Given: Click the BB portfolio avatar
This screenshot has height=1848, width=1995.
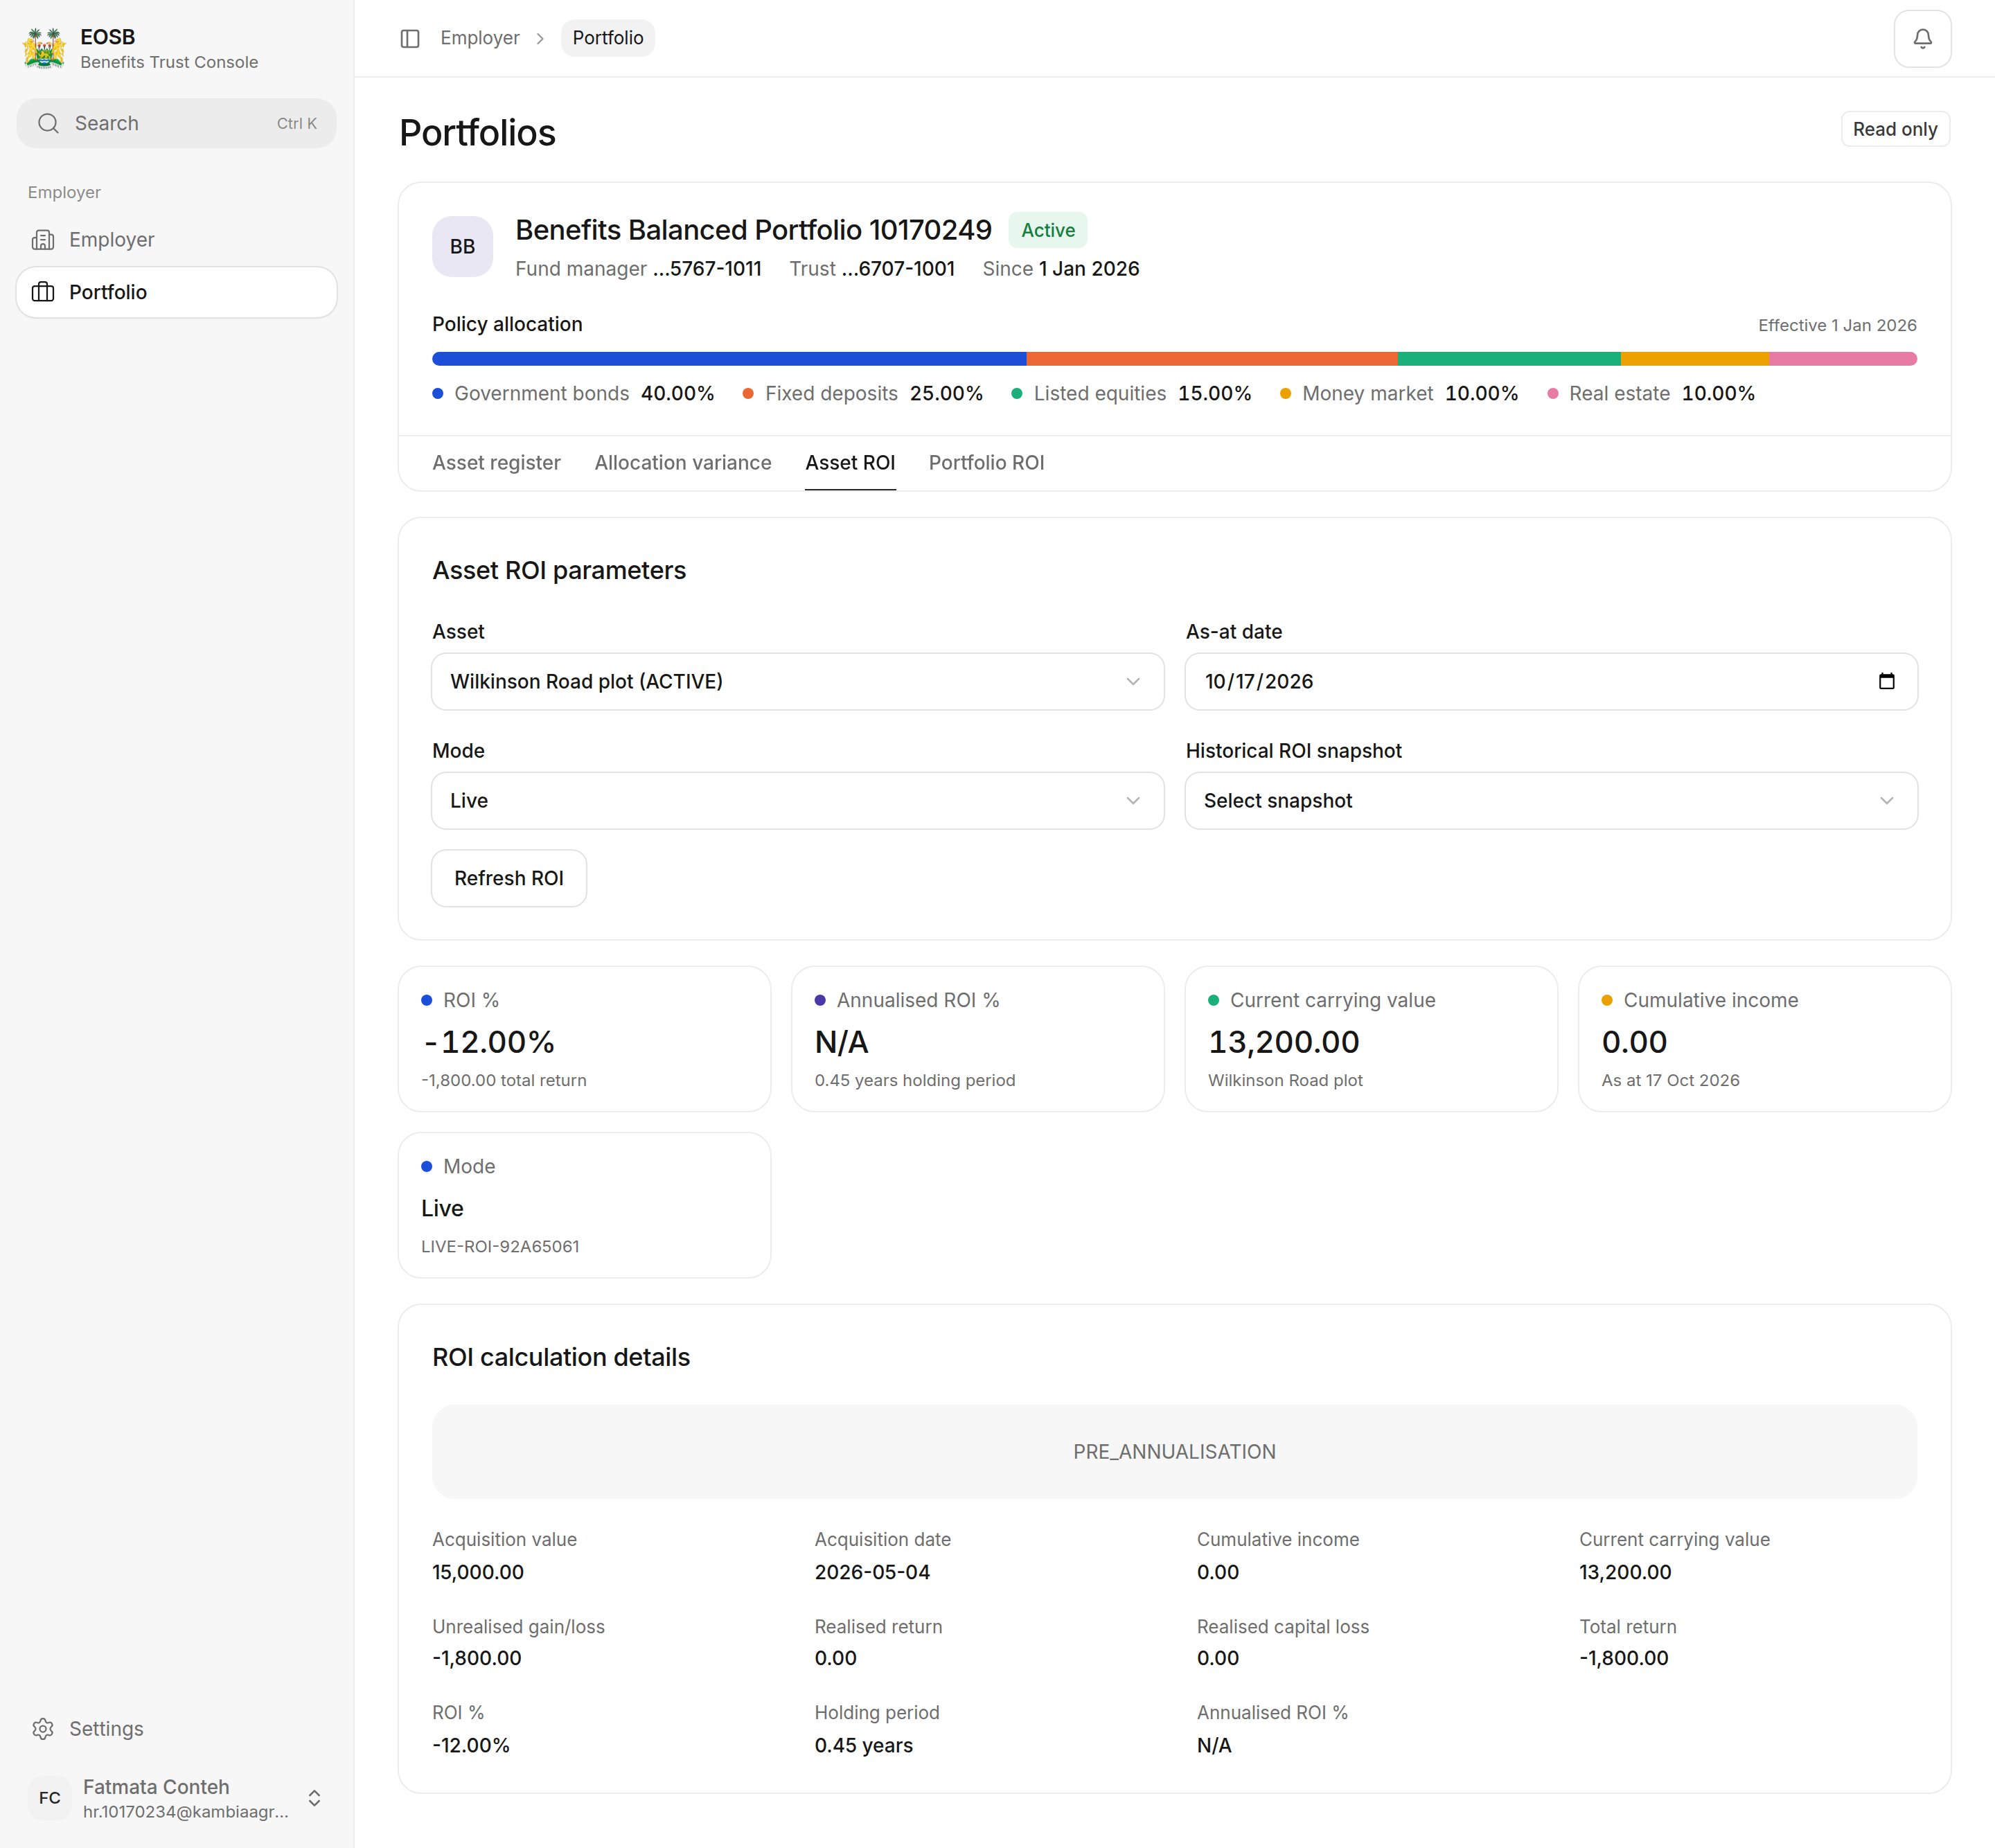Looking at the screenshot, I should pyautogui.click(x=462, y=246).
